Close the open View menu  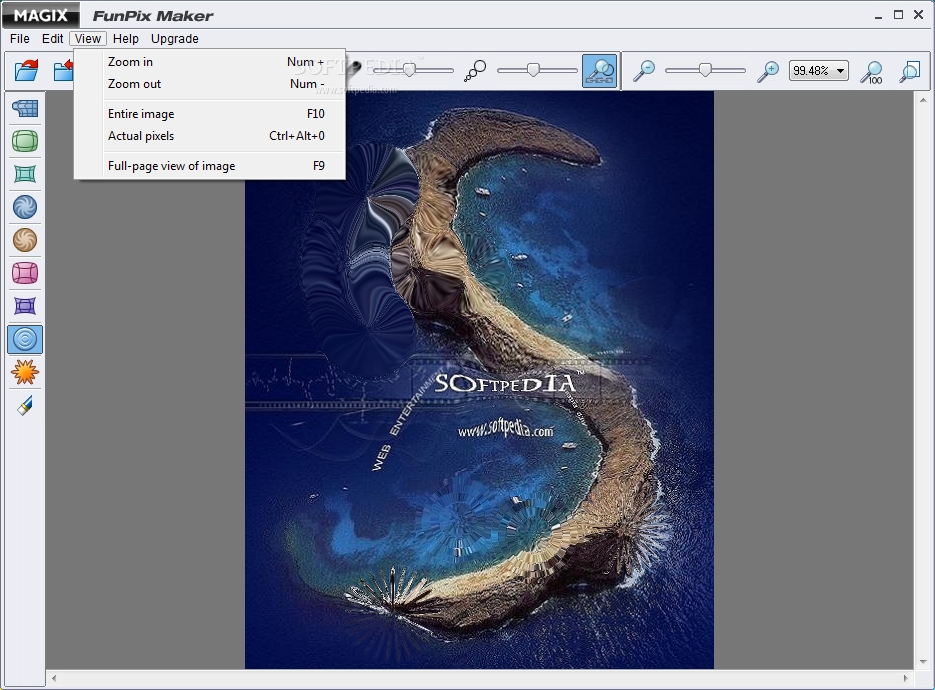[x=88, y=39]
